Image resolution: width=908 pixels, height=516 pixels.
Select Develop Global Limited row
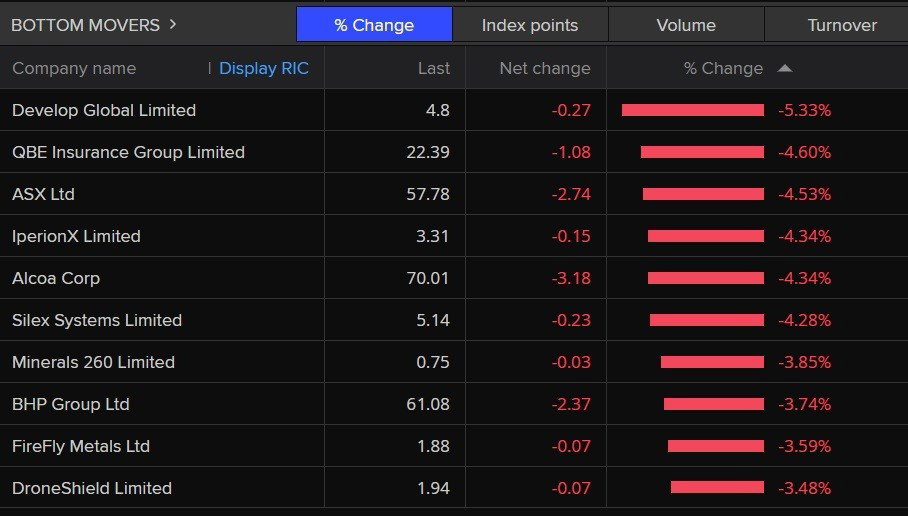click(454, 110)
